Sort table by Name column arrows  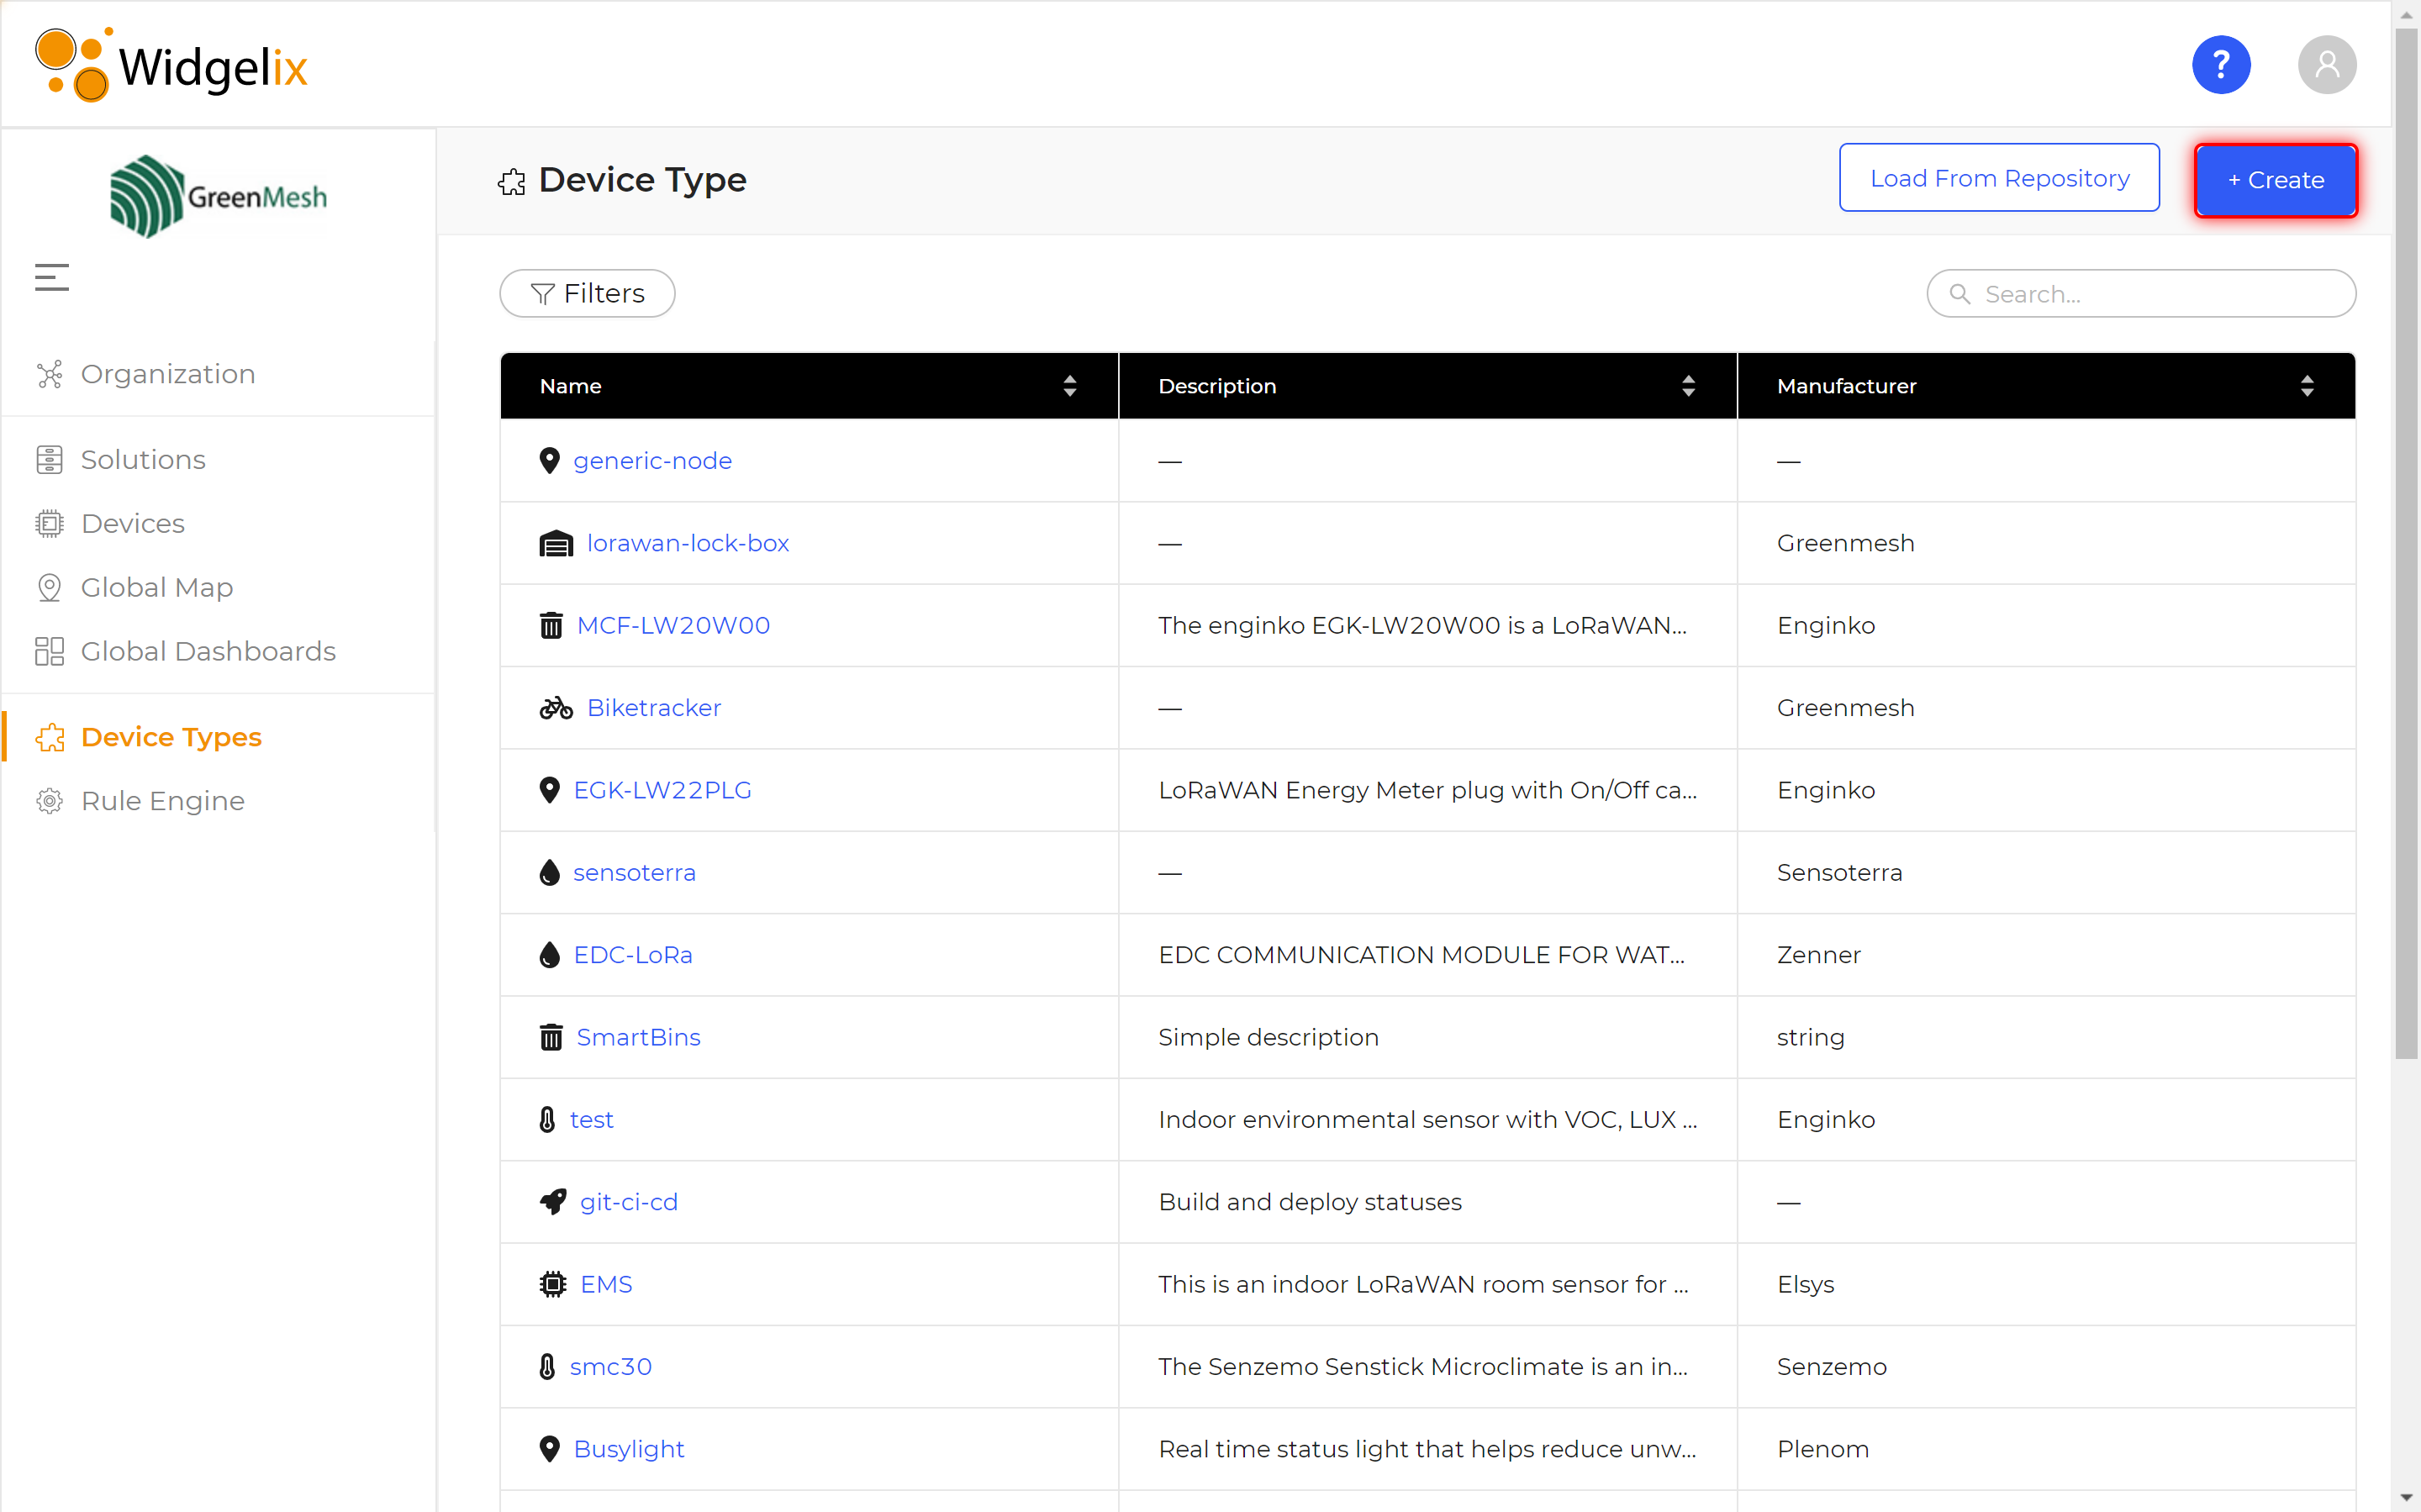(1069, 386)
